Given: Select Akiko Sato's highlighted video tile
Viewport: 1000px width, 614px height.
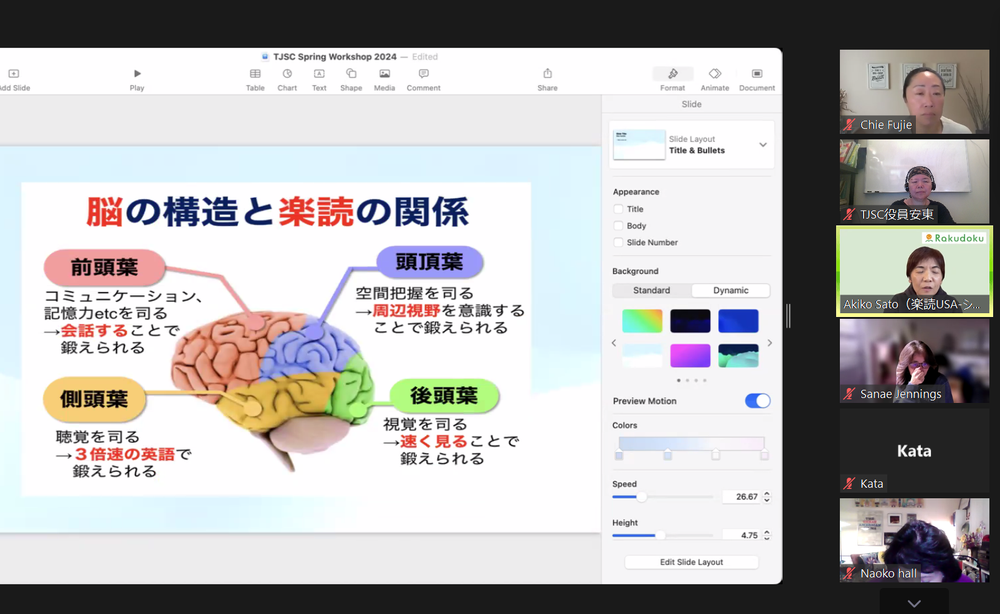Looking at the screenshot, I should point(914,271).
